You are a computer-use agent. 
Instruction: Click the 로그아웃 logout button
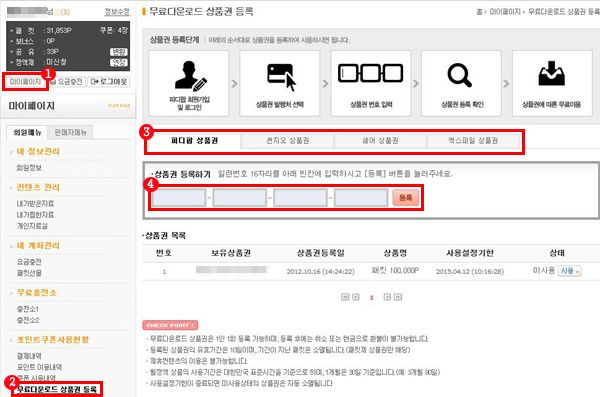[x=109, y=82]
